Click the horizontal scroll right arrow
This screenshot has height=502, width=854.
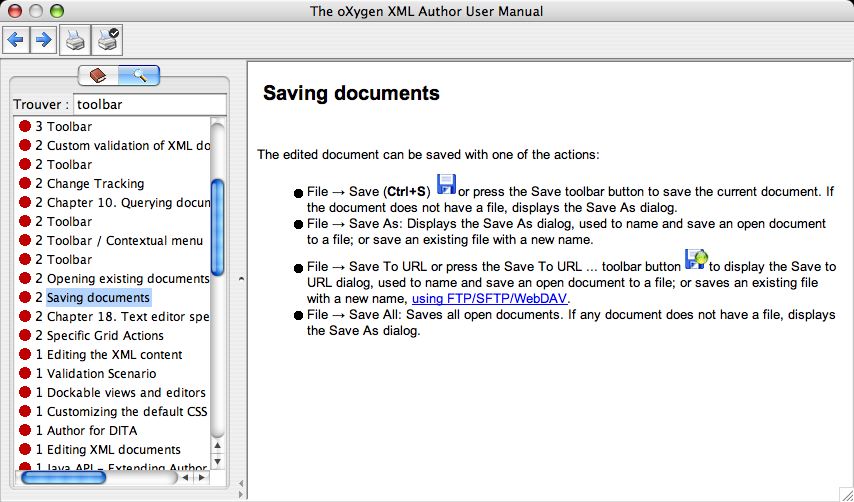202,477
